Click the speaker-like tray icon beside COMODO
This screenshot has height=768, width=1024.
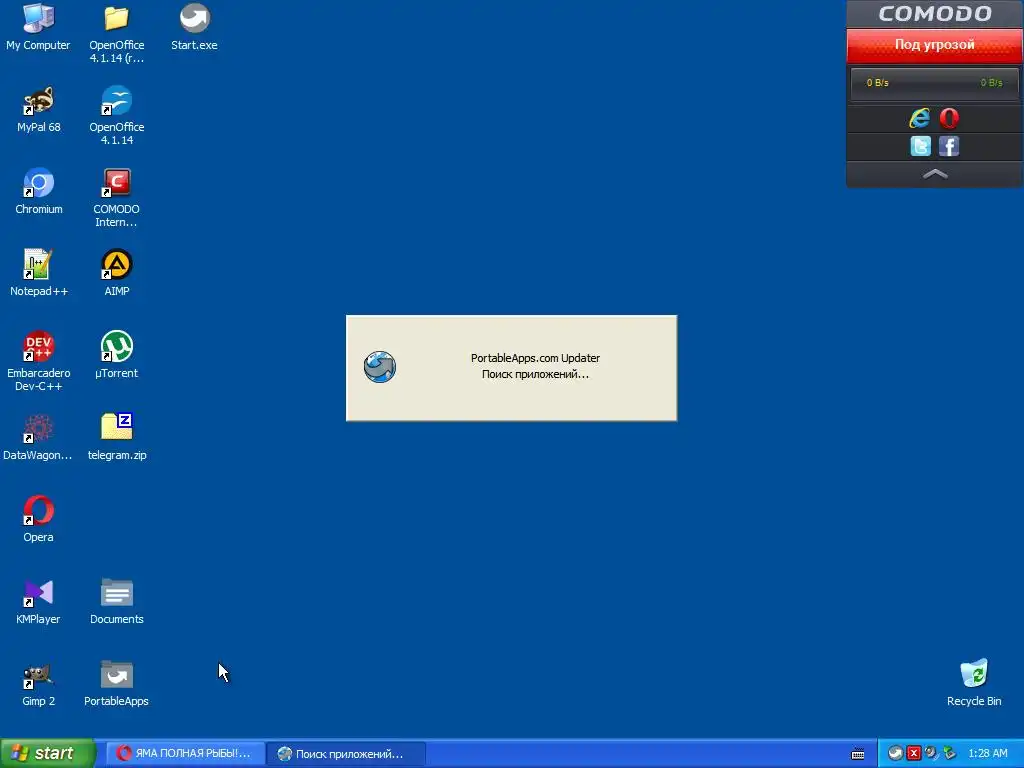click(x=931, y=754)
